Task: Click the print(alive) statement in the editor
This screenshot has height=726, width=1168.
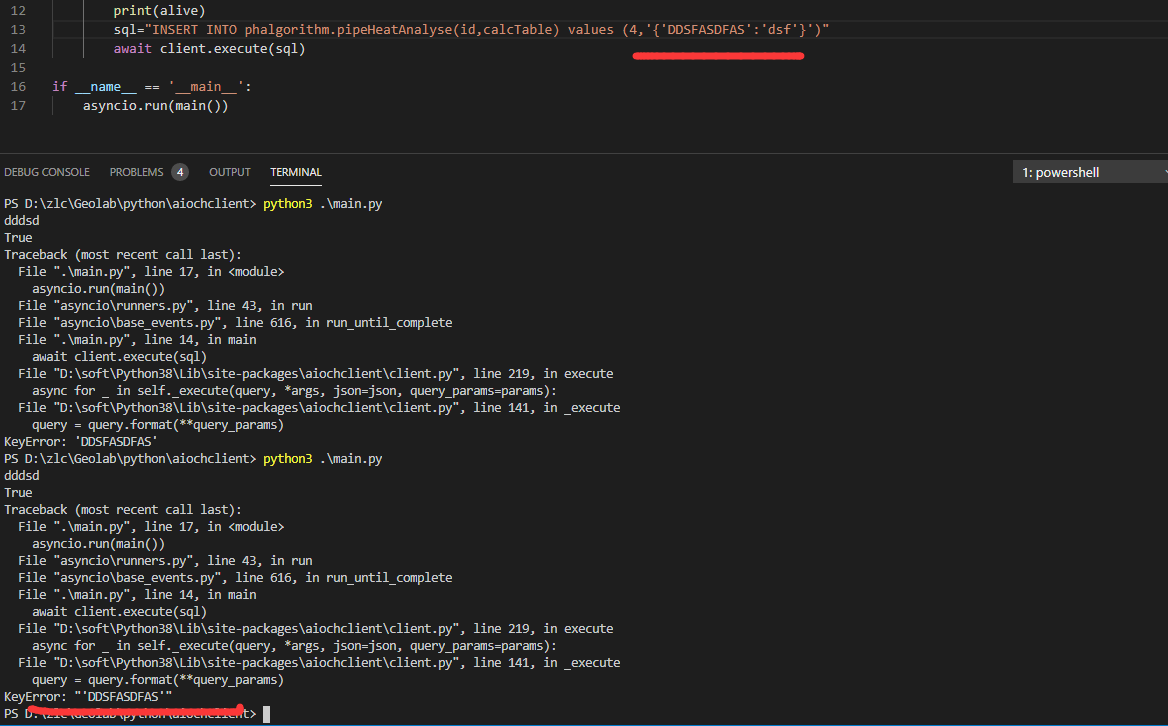Action: pos(159,11)
